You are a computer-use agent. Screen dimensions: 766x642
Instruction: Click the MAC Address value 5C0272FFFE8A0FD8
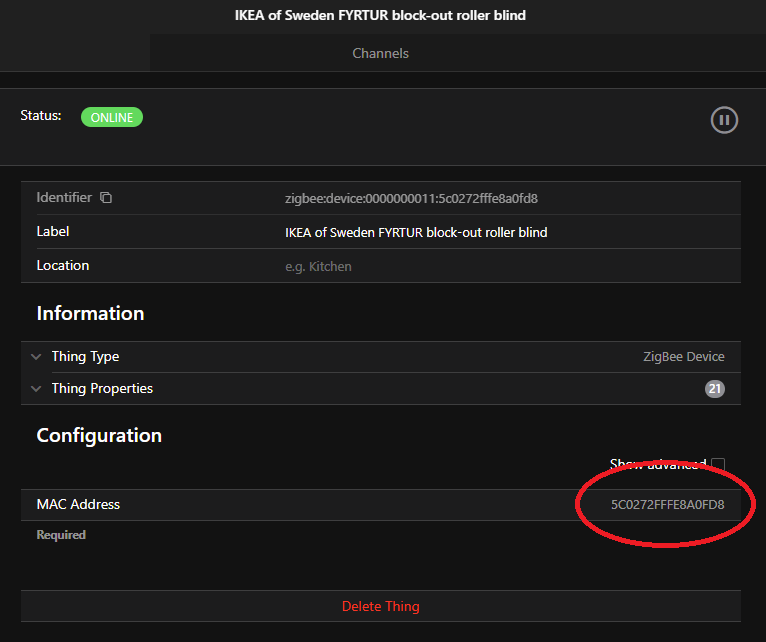[x=667, y=505]
